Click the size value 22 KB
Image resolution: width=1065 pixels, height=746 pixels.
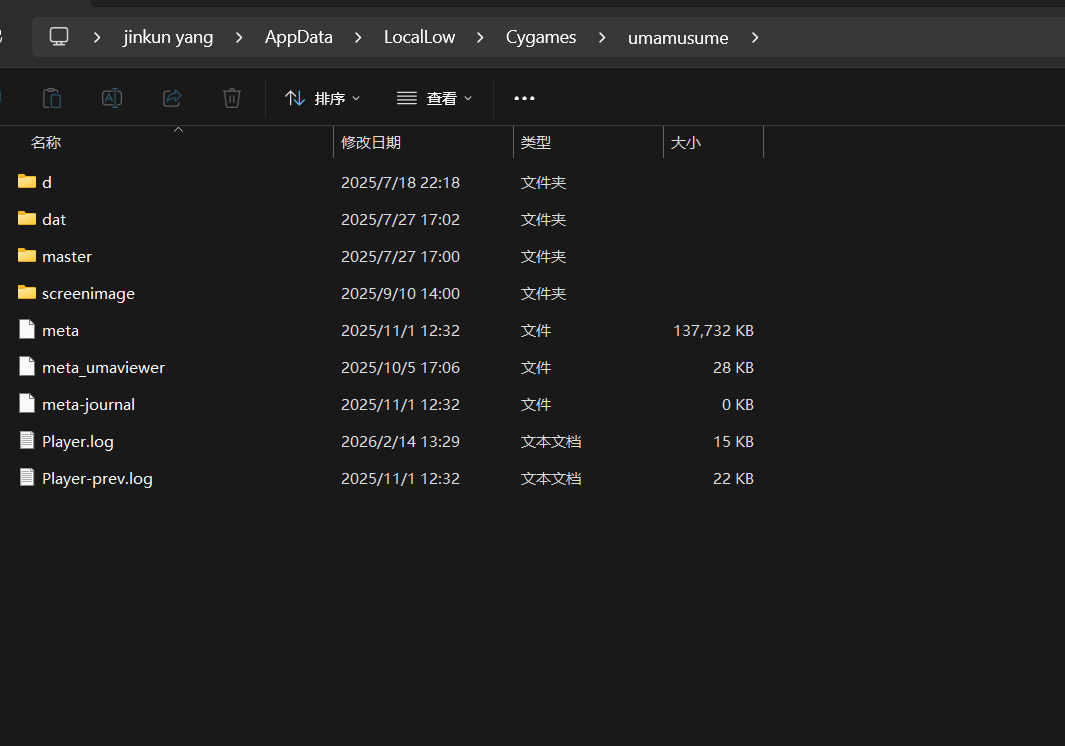pos(734,478)
